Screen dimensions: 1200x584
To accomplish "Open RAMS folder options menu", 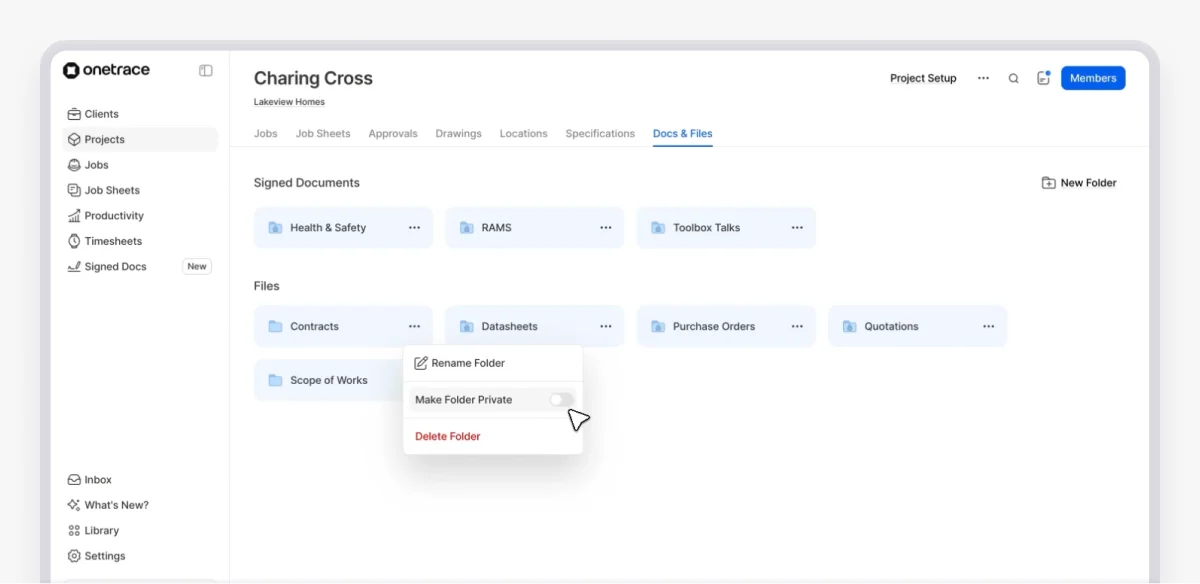I will point(606,228).
